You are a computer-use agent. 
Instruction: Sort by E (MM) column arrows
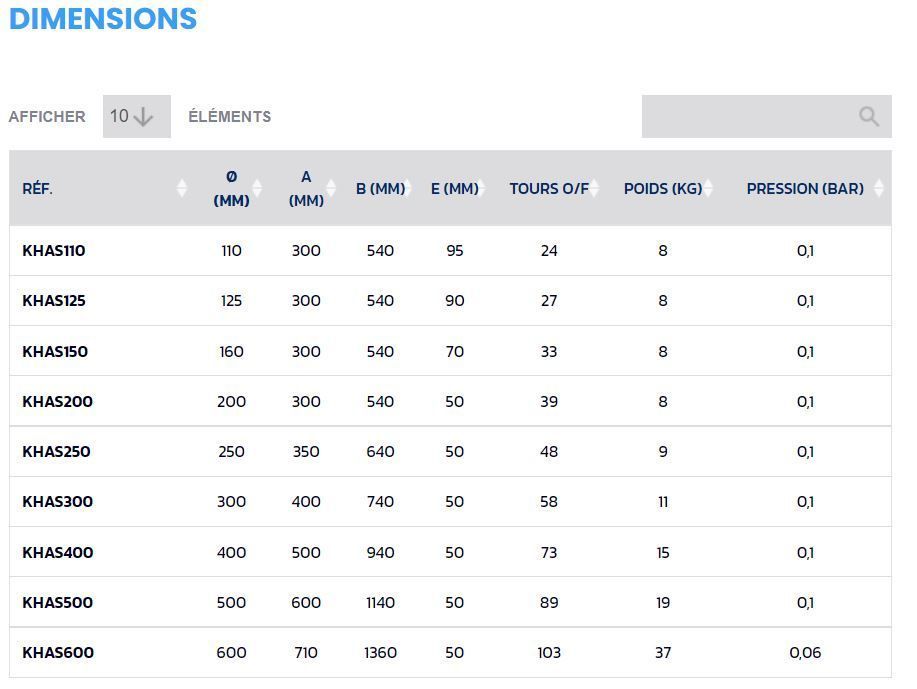coord(482,188)
